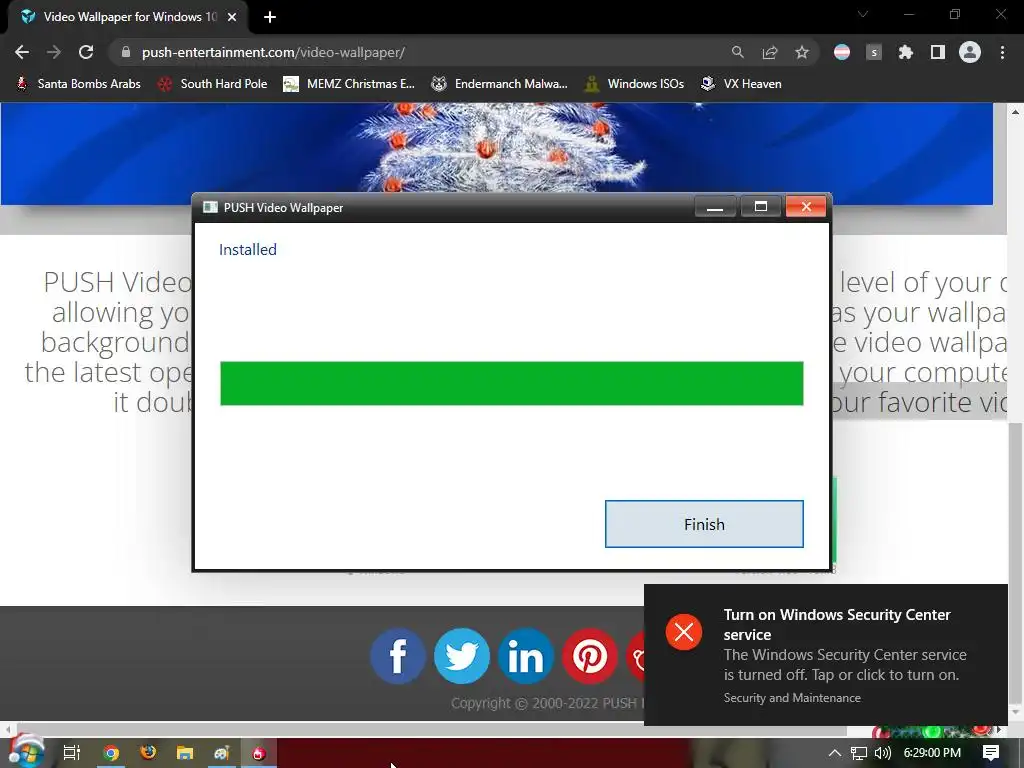
Task: Open MEMZ Christmas bookmark
Action: (x=349, y=84)
